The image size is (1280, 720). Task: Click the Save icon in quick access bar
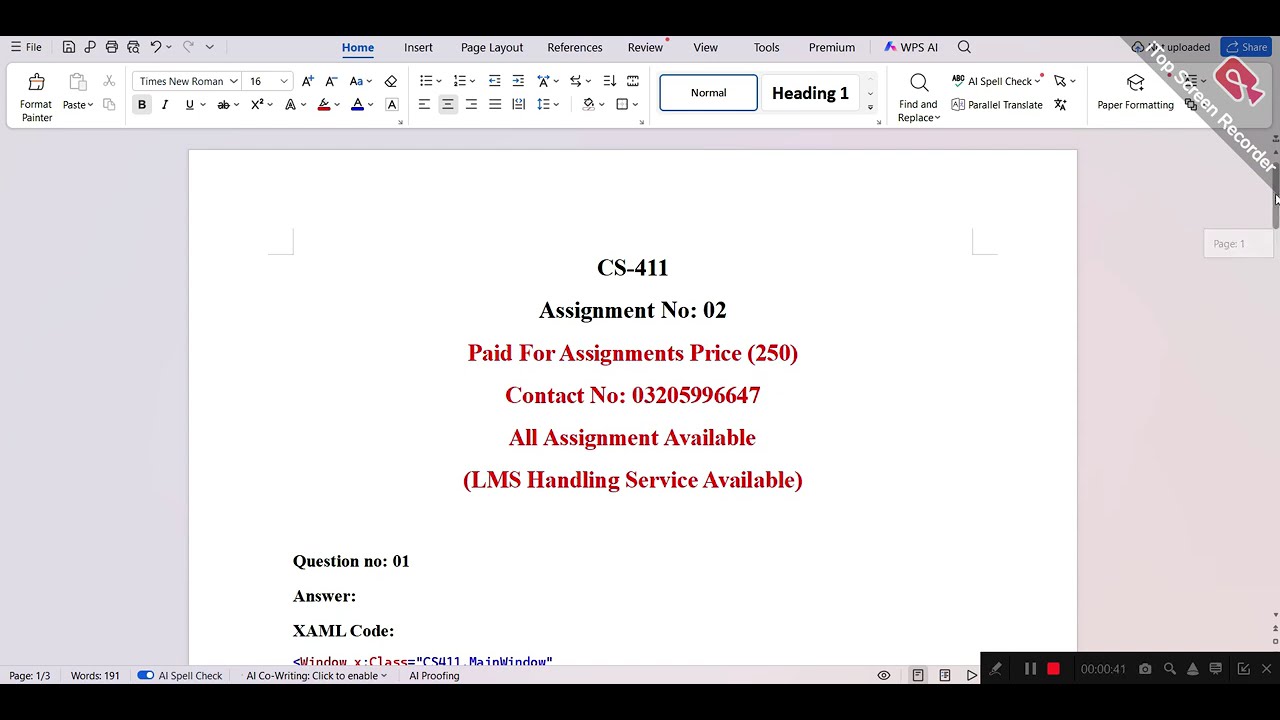click(x=68, y=47)
